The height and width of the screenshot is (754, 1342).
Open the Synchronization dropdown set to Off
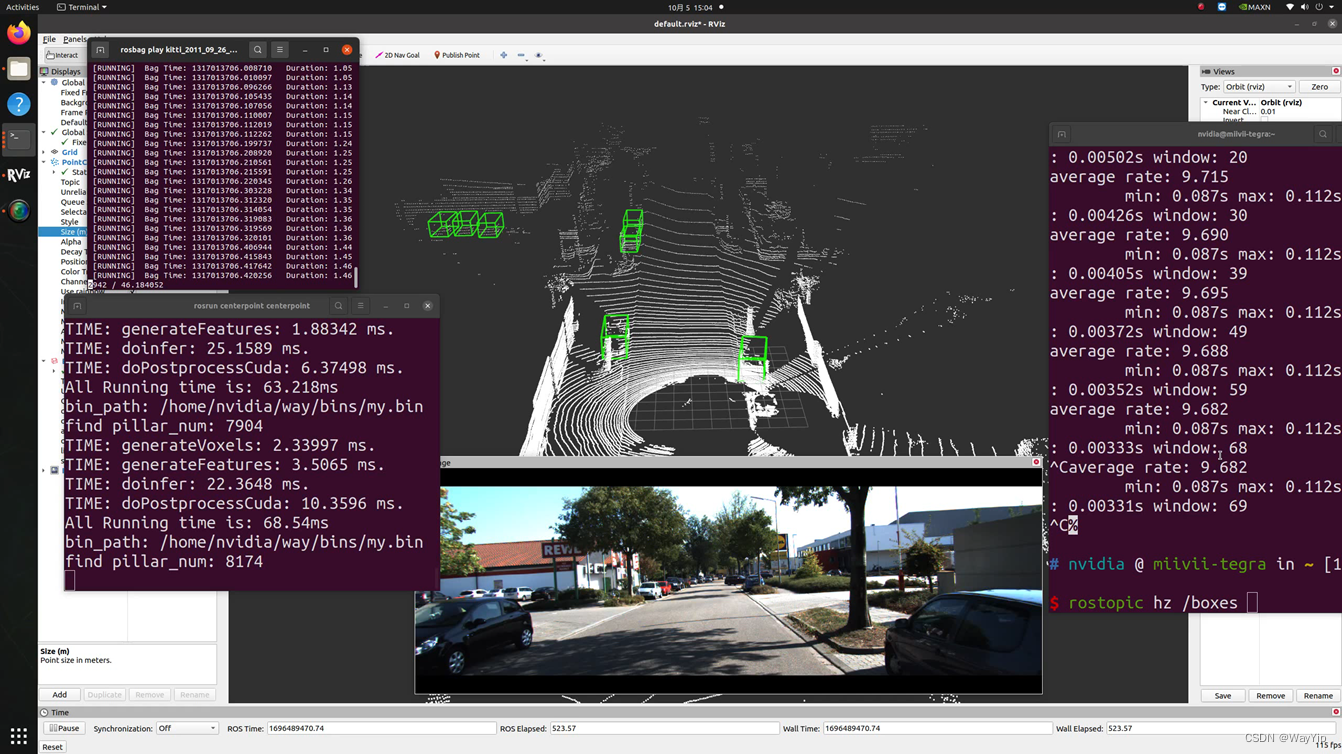(186, 728)
